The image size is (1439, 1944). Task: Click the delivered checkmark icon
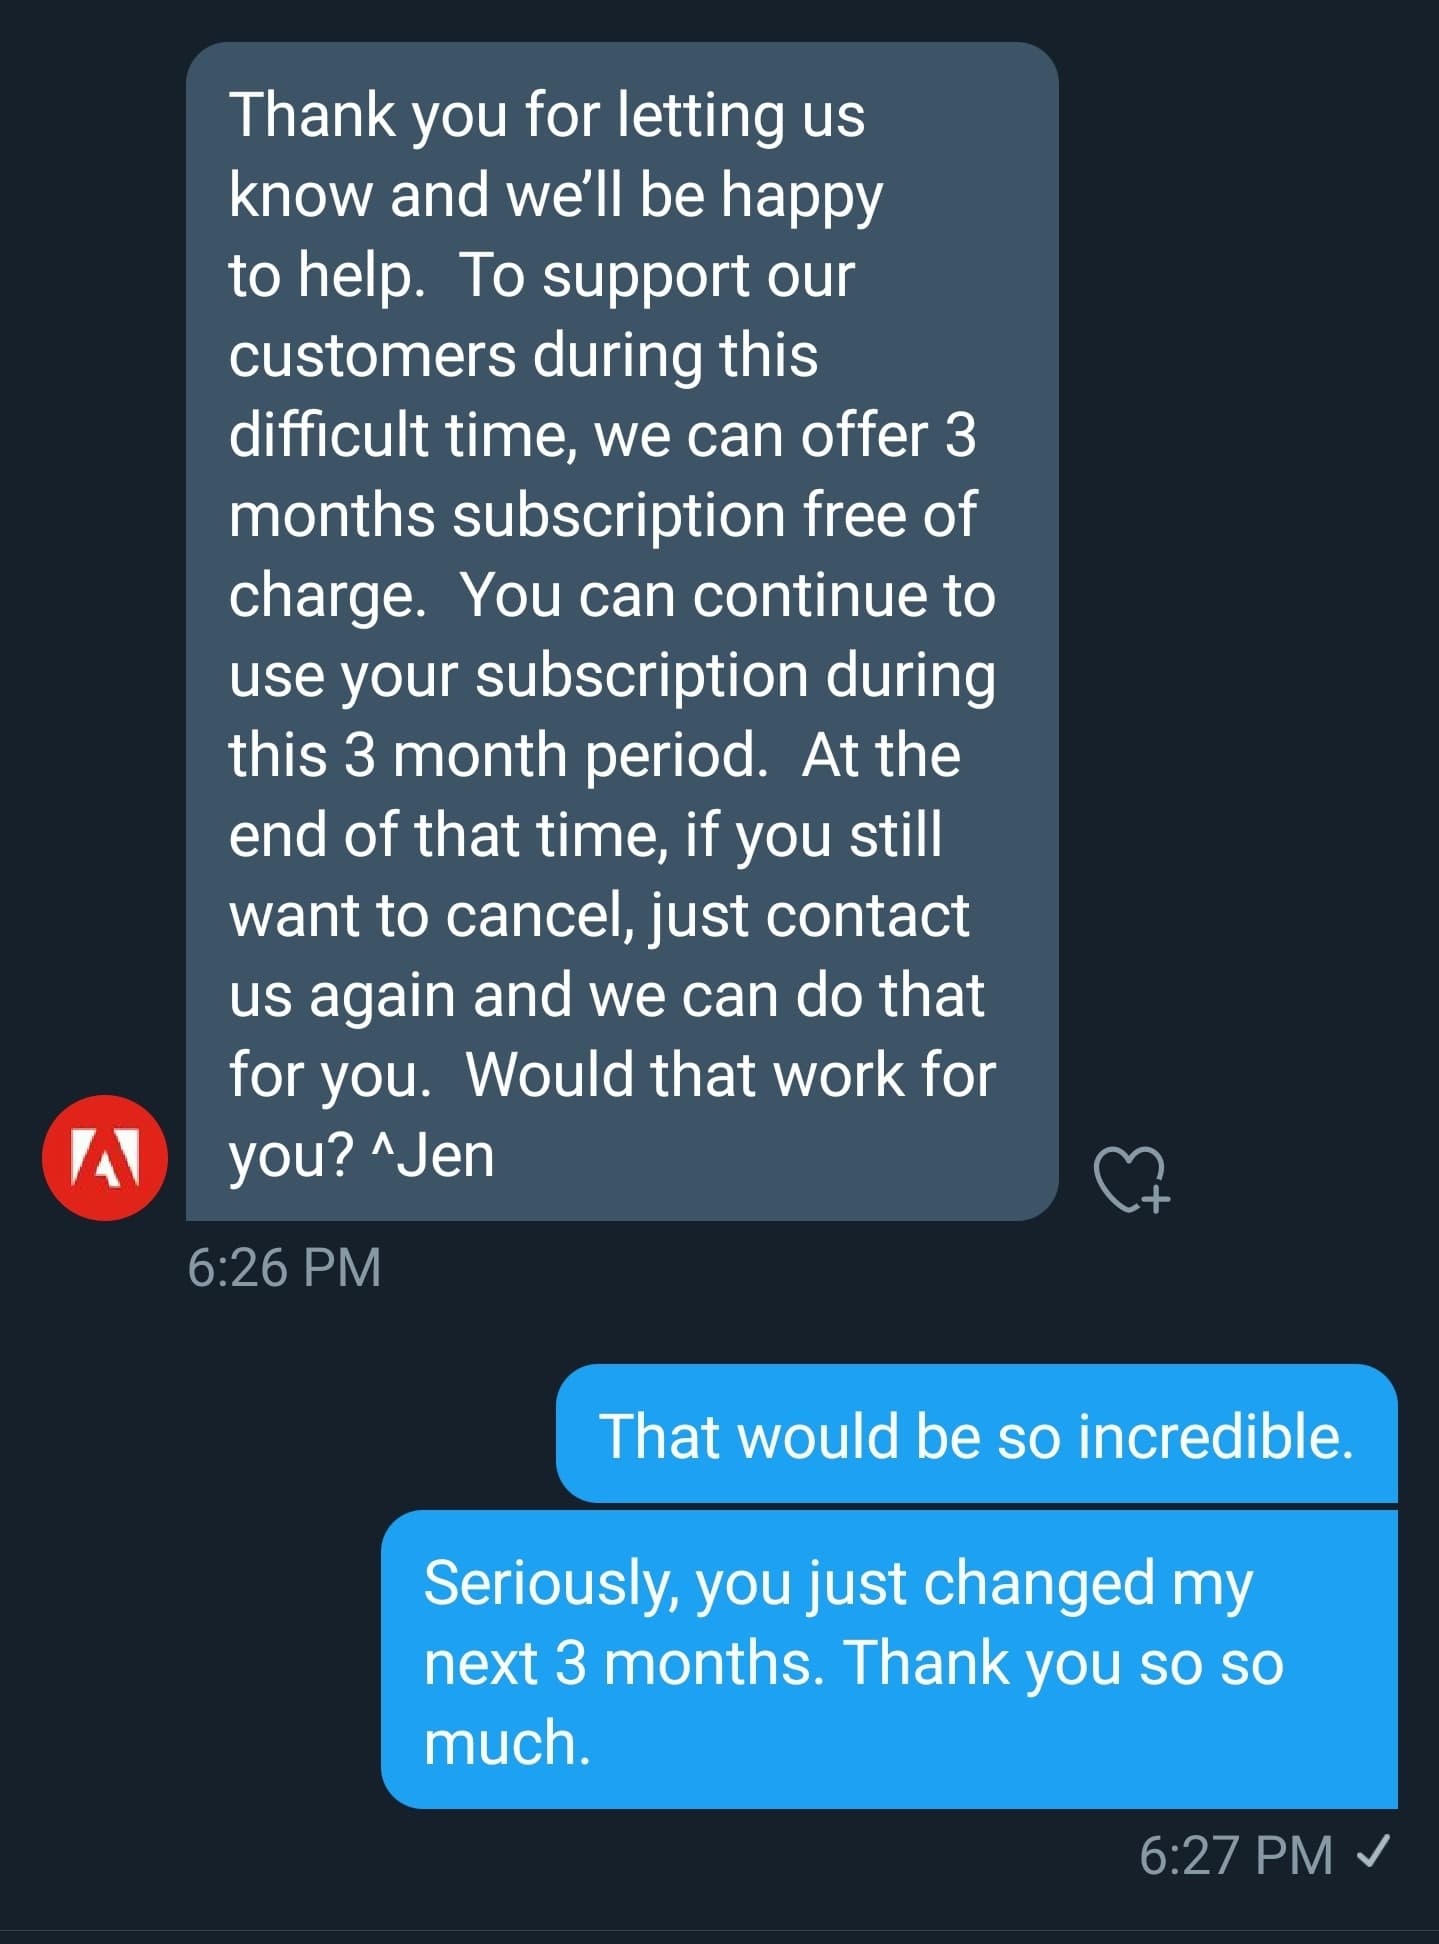pos(1373,1853)
